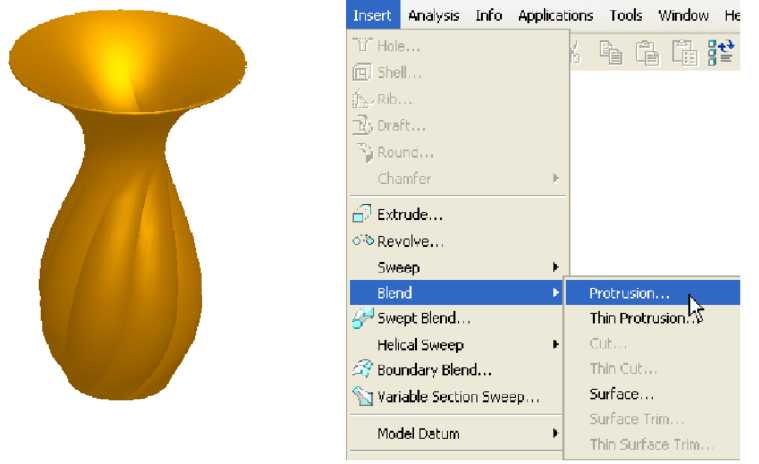Click the Swept Blend icon
Screen dimensions: 759x464
363,318
